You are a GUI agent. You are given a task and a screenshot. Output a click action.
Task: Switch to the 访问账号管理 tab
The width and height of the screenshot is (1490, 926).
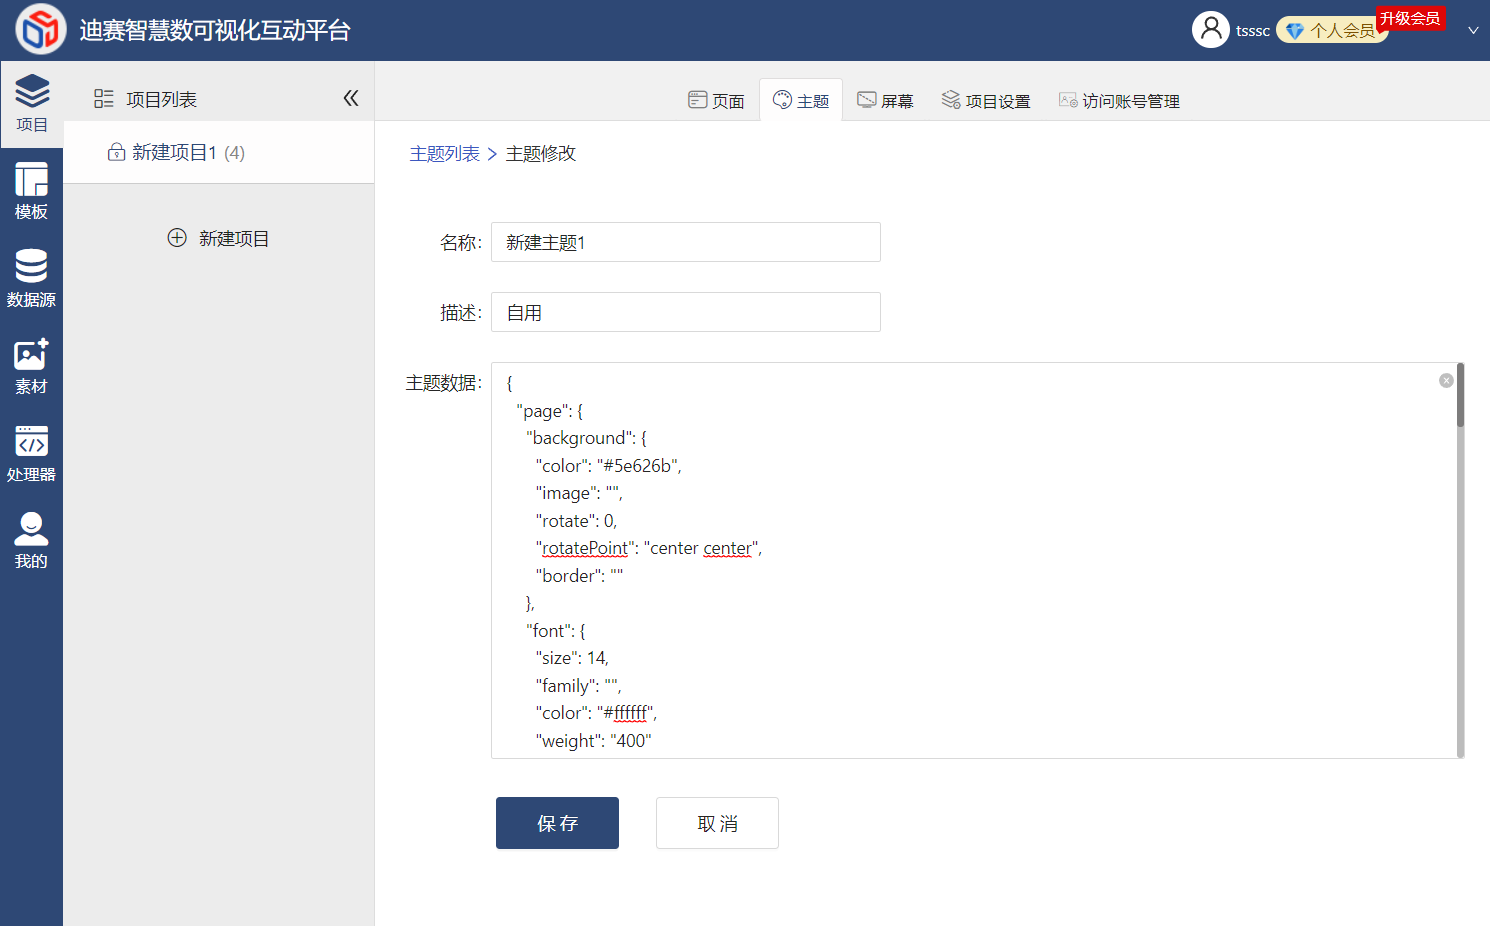coord(1119,100)
